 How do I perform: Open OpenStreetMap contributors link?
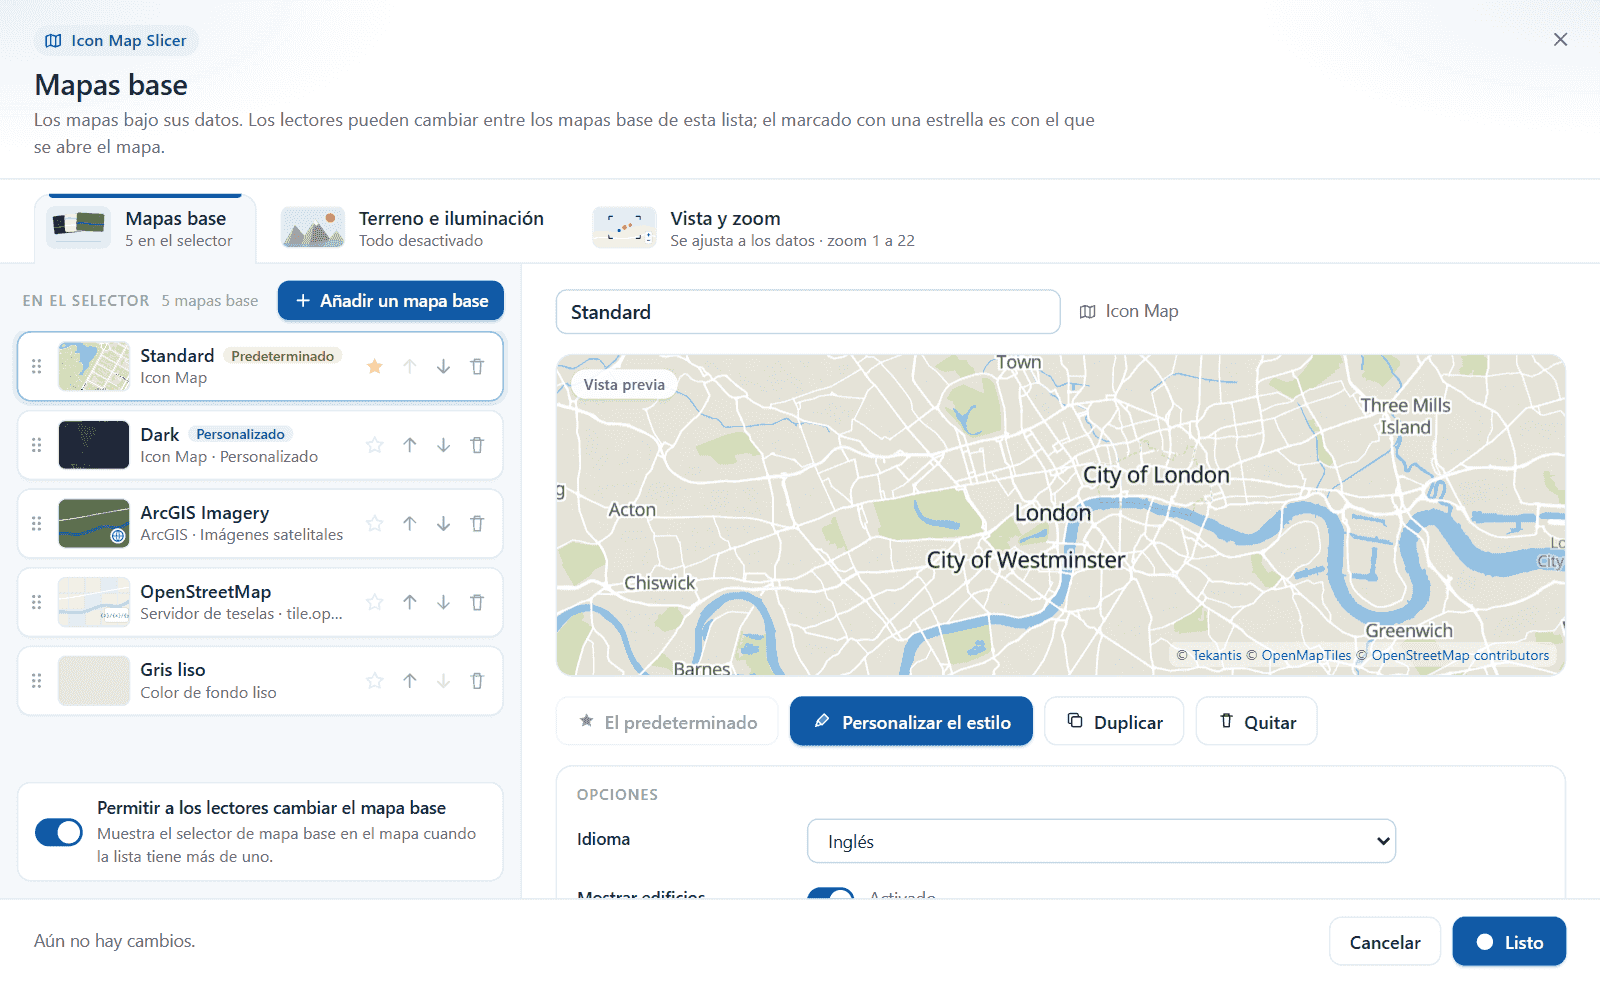coord(1460,656)
